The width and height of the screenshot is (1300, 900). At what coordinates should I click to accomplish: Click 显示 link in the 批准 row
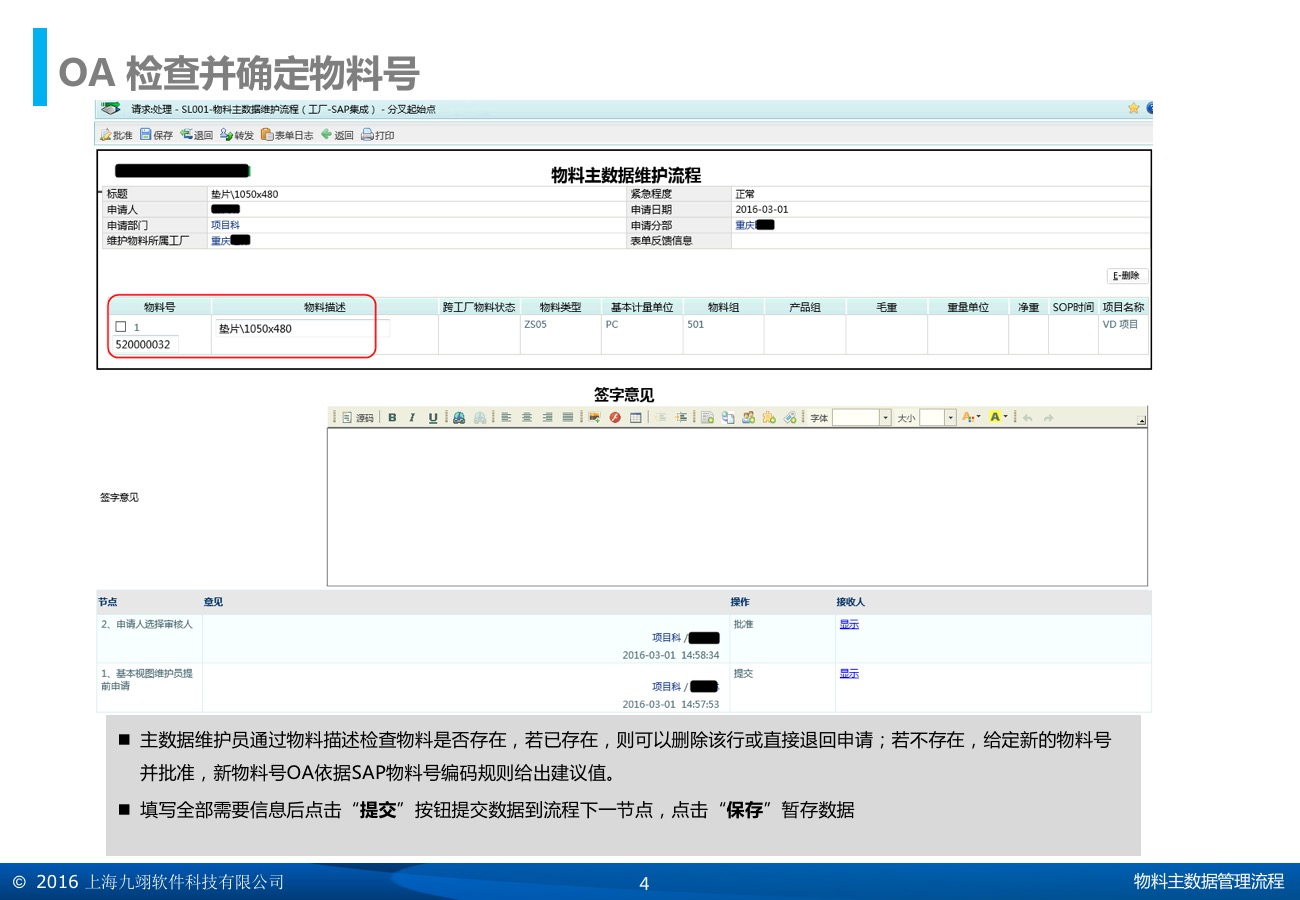(x=849, y=625)
